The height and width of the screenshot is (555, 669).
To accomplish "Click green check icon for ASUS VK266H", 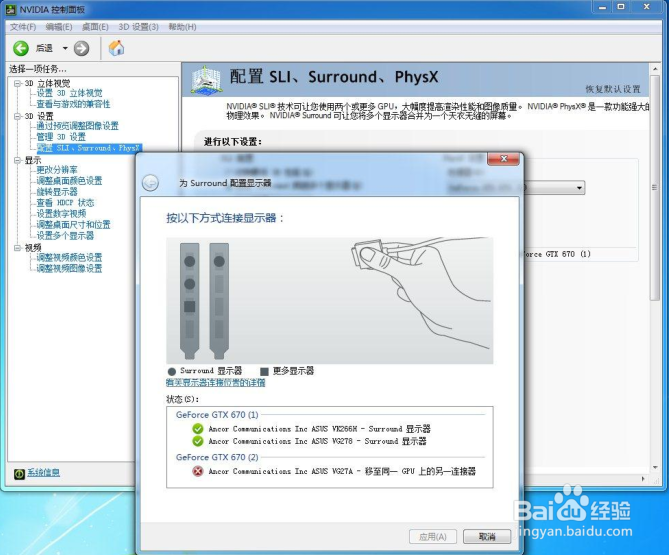I will pyautogui.click(x=198, y=429).
